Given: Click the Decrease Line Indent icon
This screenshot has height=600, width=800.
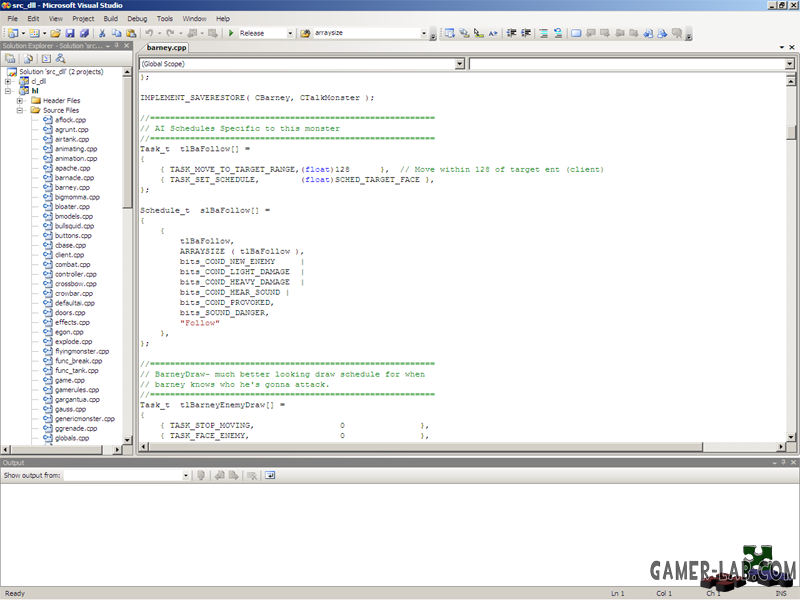Looking at the screenshot, I should tap(511, 33).
